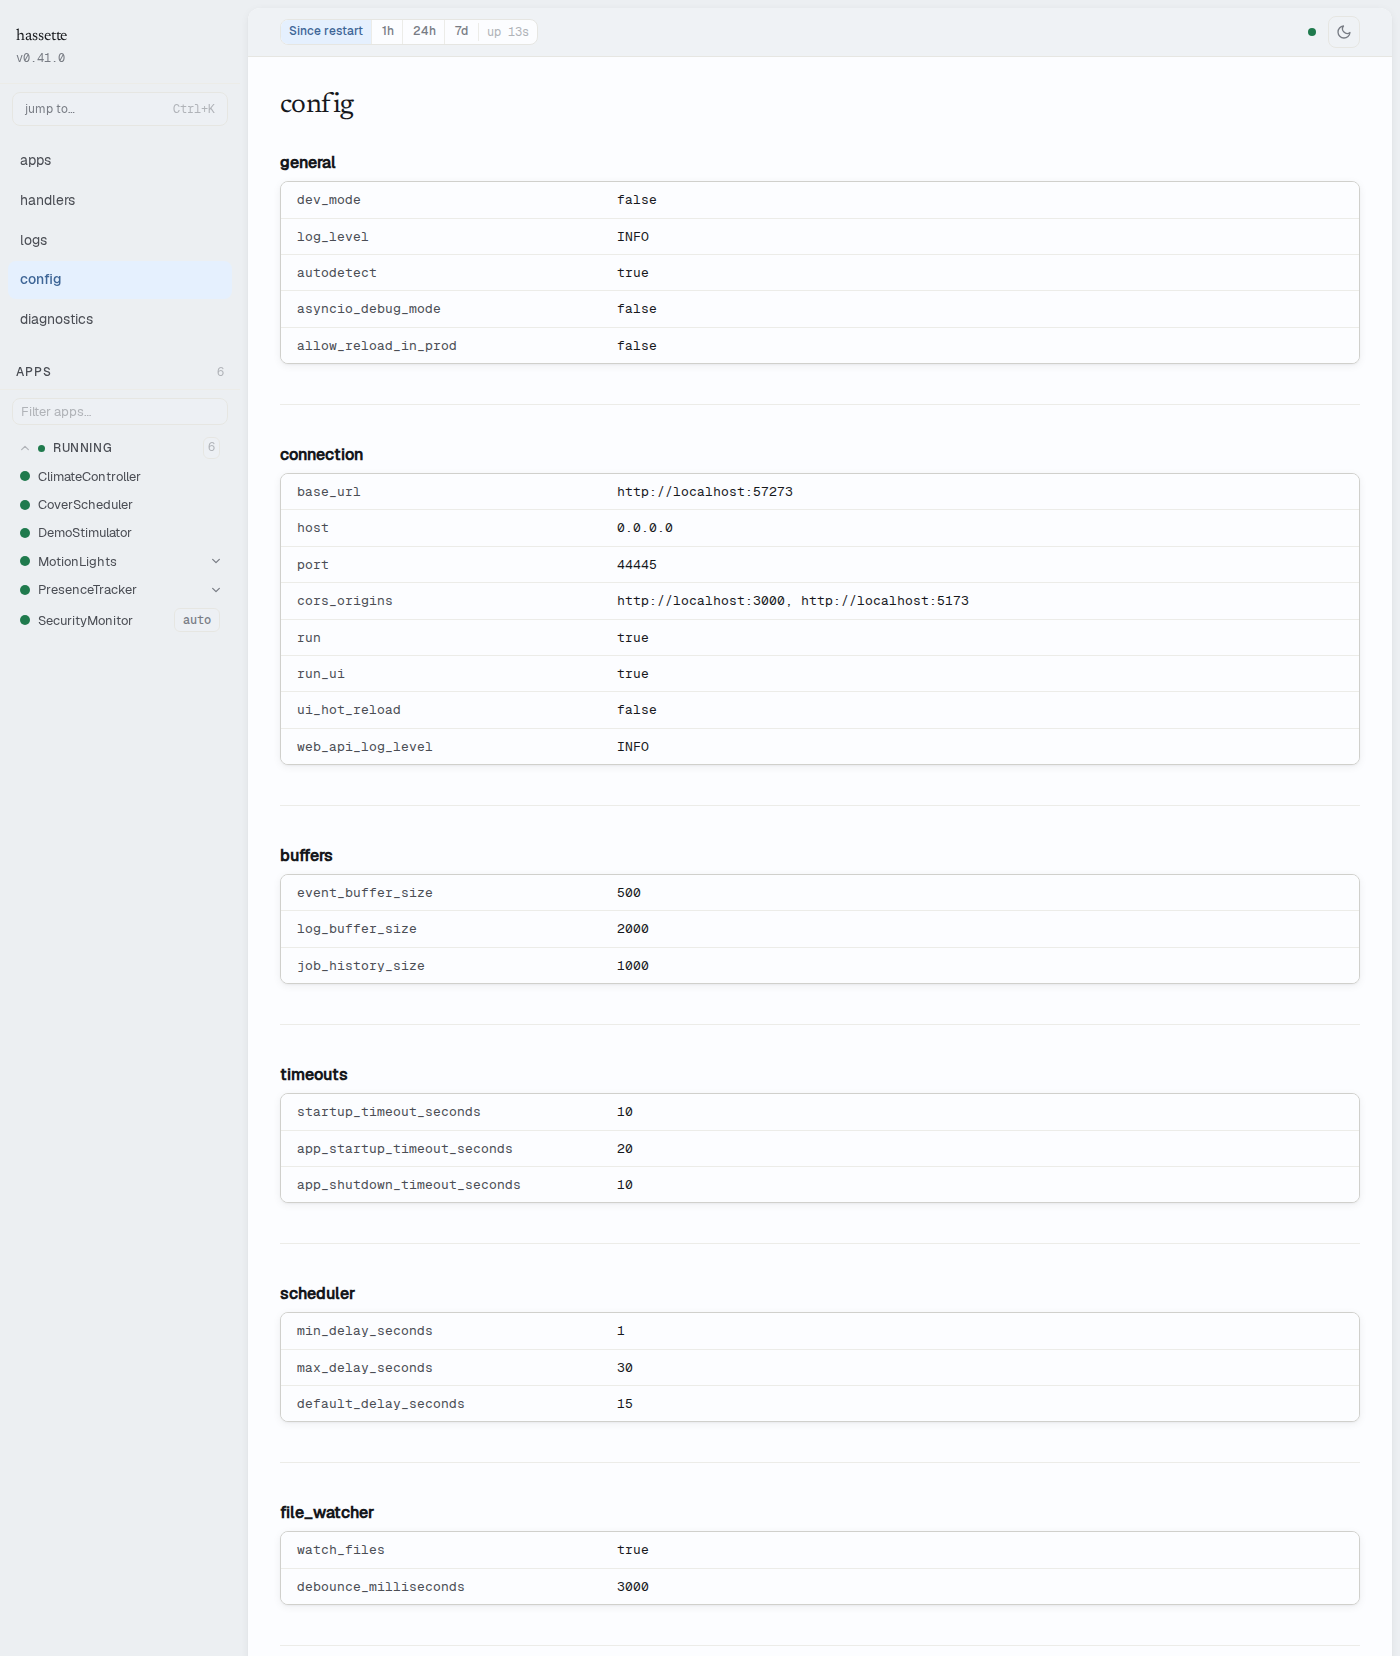Open the MotionLights app
This screenshot has height=1656, width=1400.
pos(77,562)
